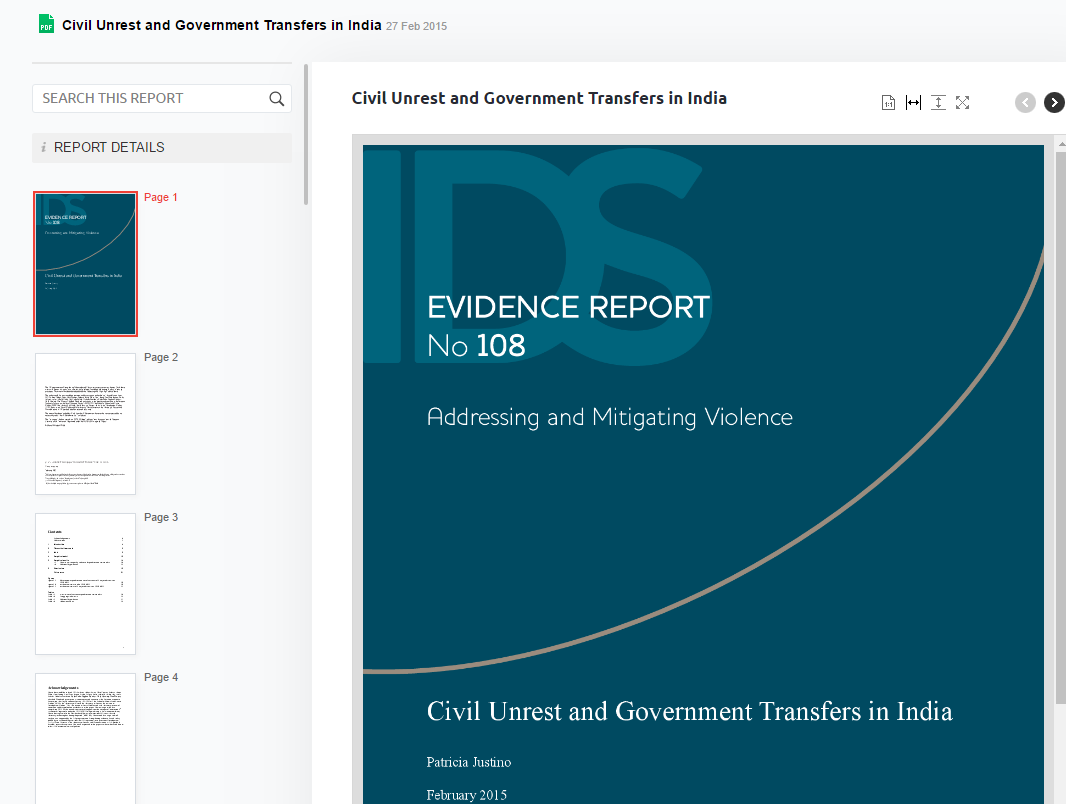This screenshot has height=804, width=1066.
Task: Fit the document to width
Action: tap(913, 103)
